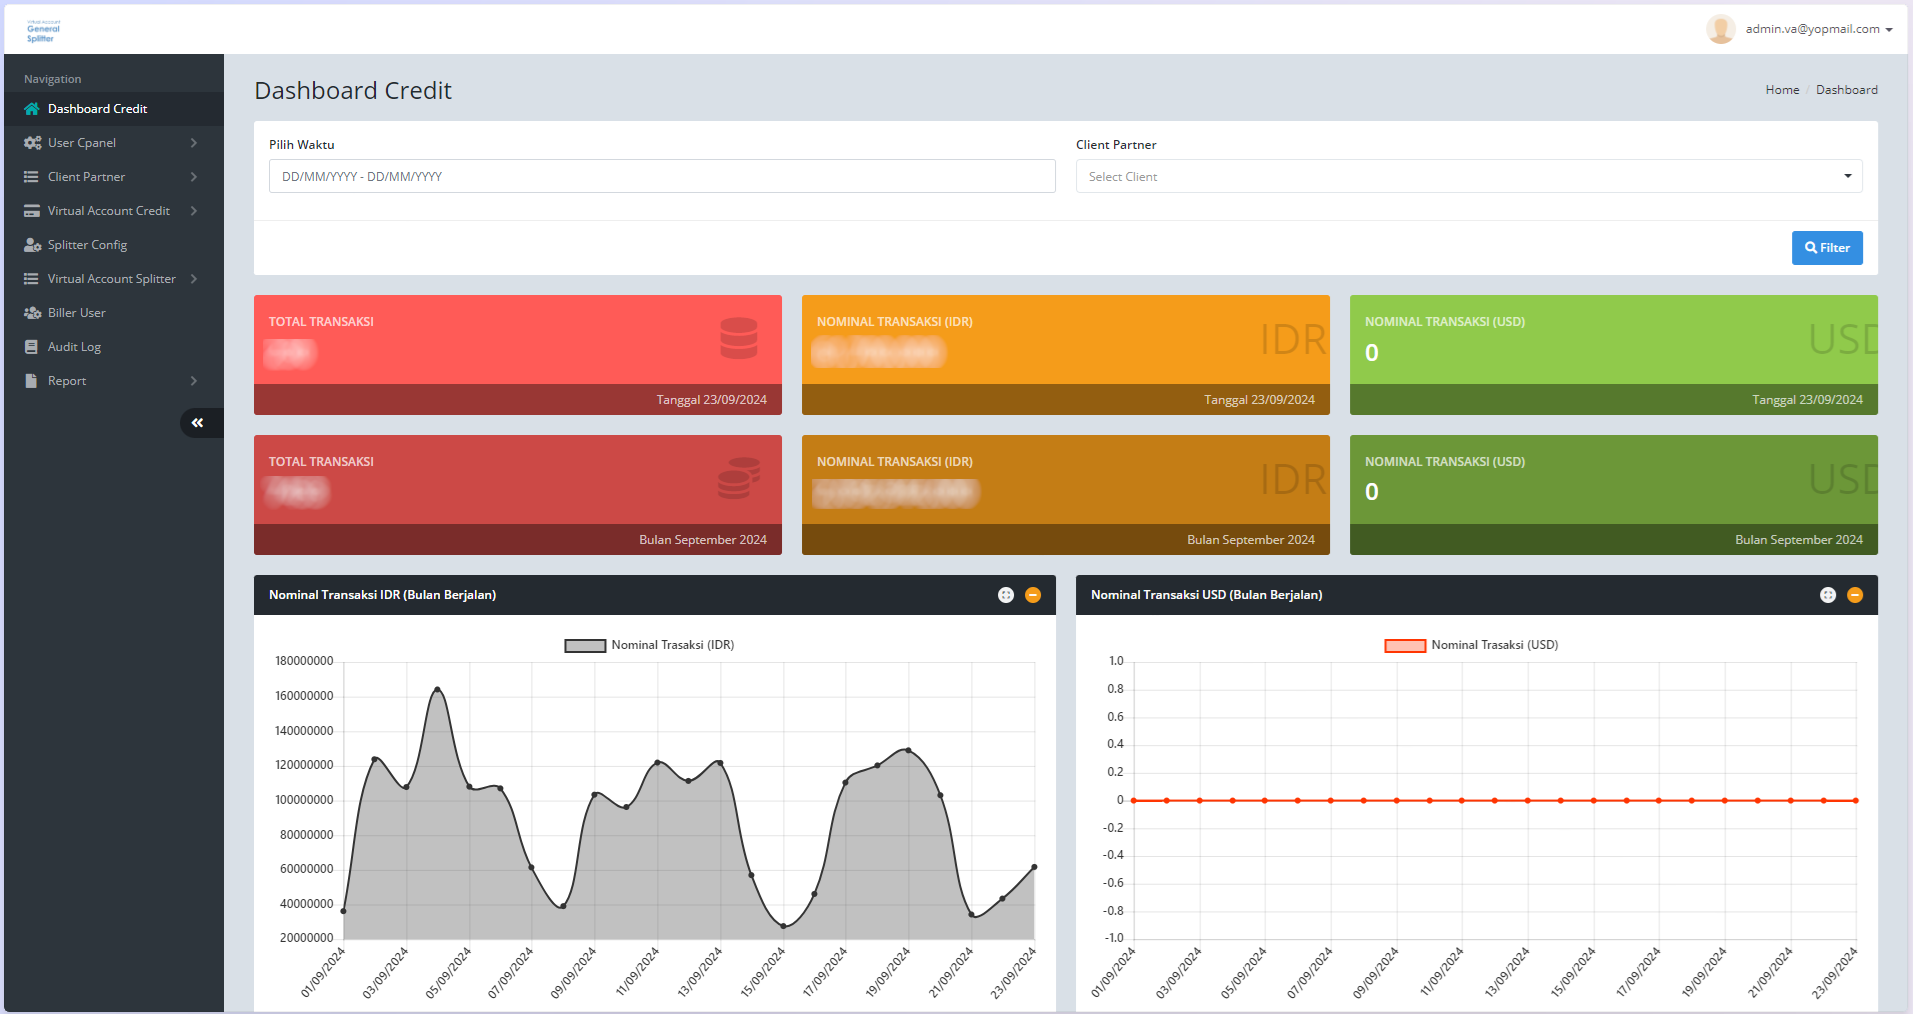Collapse the Nominal Transaksi USD chart panel
This screenshot has height=1014, width=1913.
pos(1855,594)
